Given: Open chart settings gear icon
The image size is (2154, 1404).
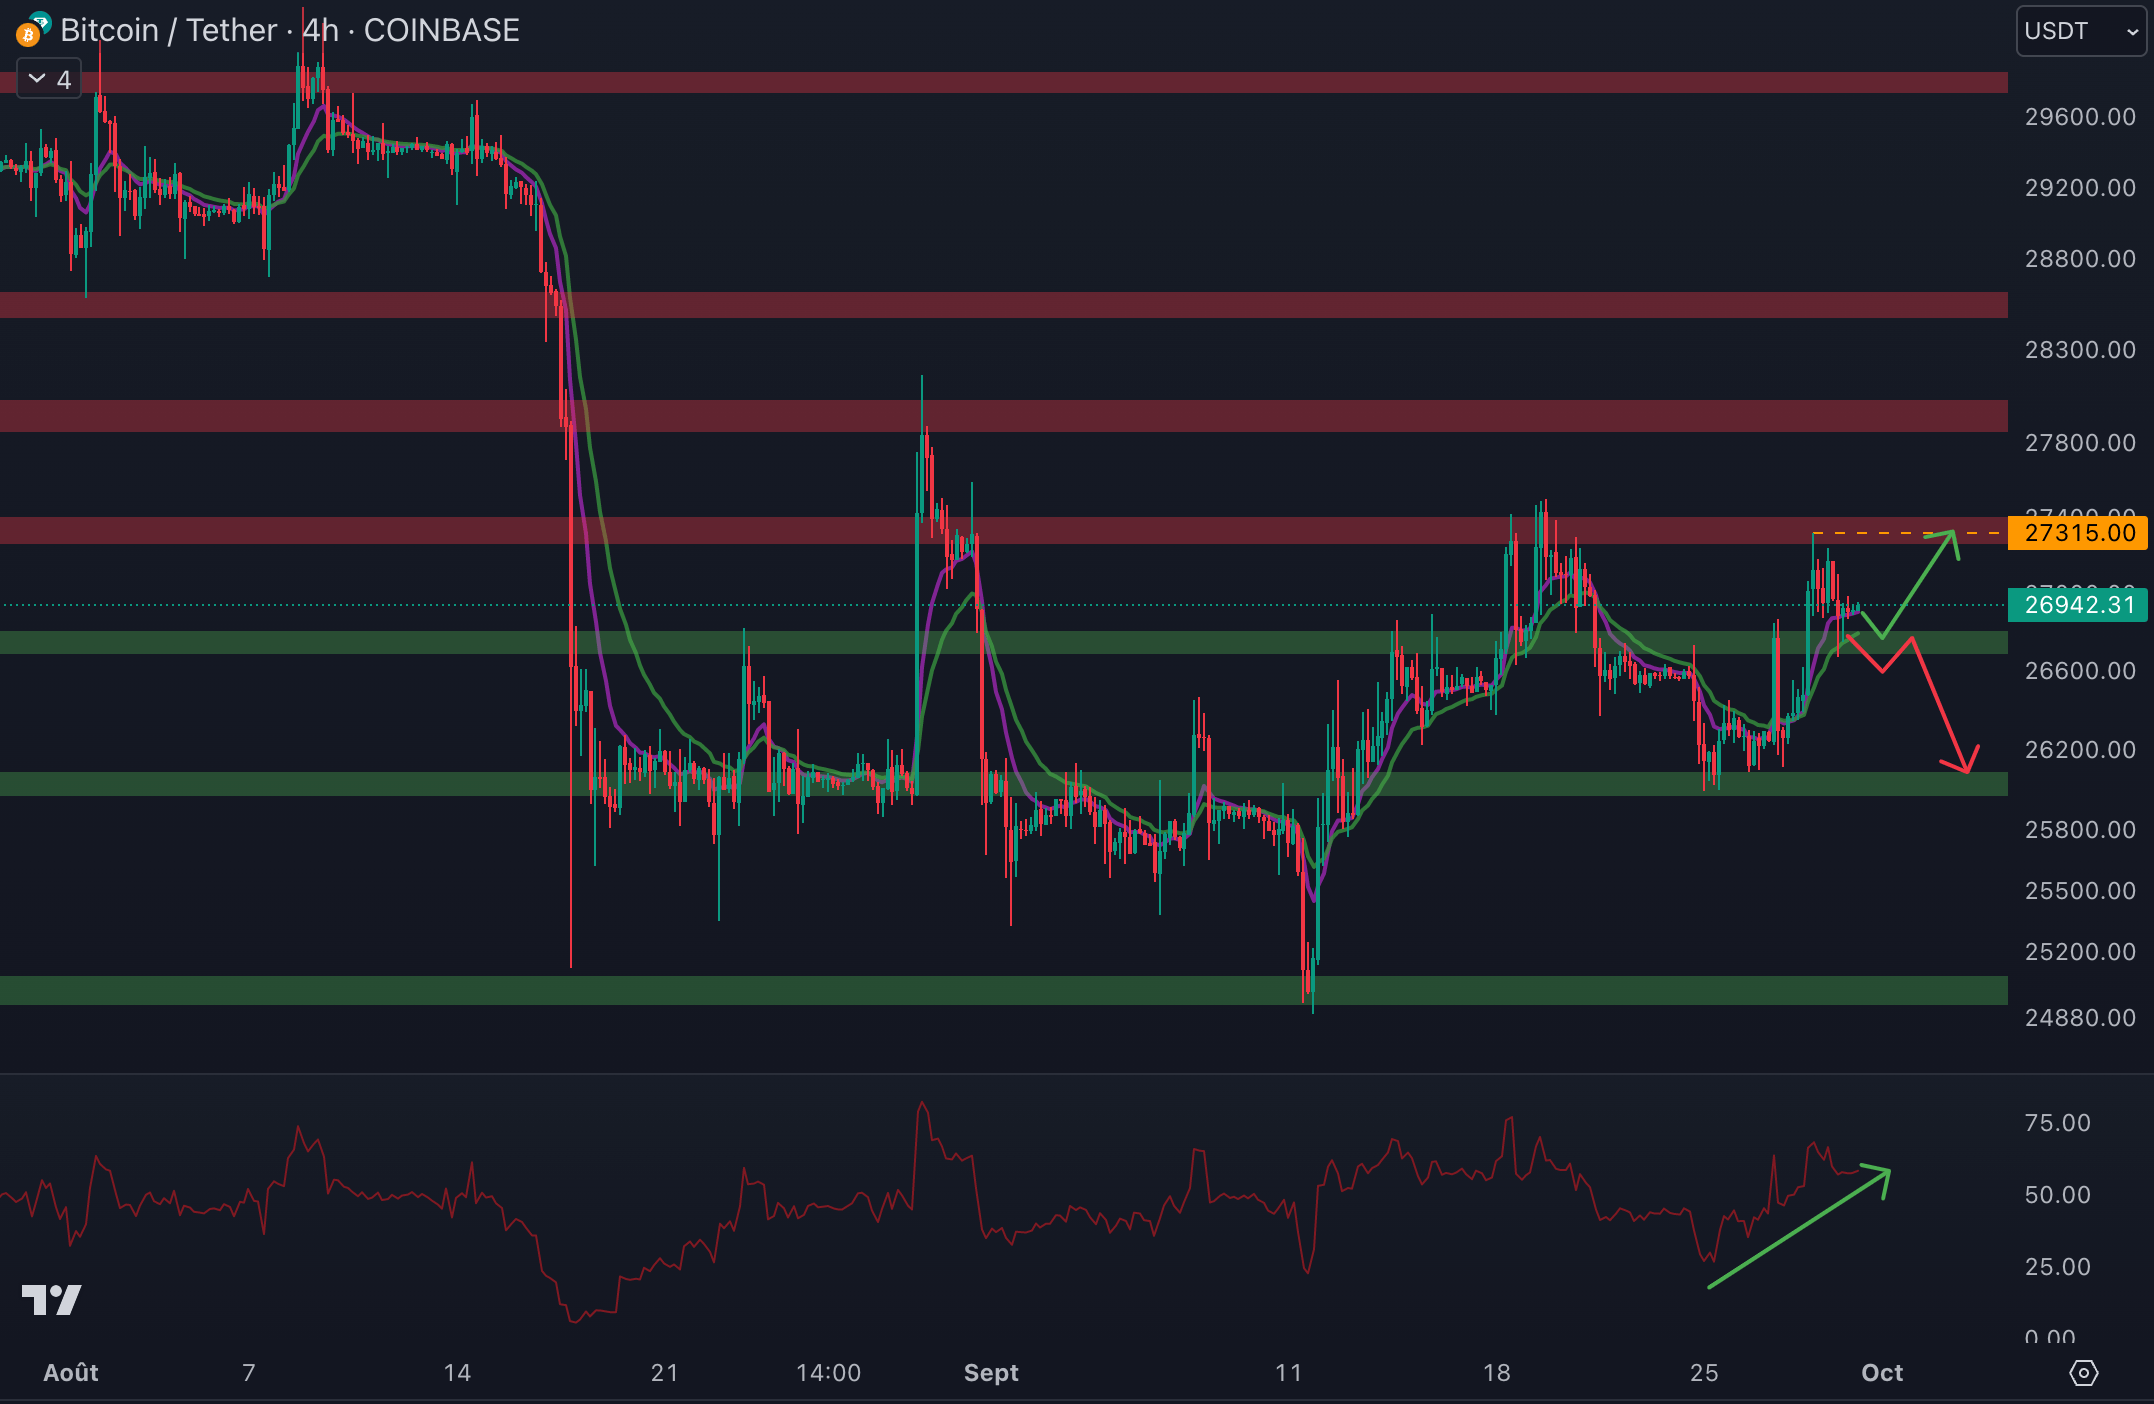Looking at the screenshot, I should pyautogui.click(x=2083, y=1373).
